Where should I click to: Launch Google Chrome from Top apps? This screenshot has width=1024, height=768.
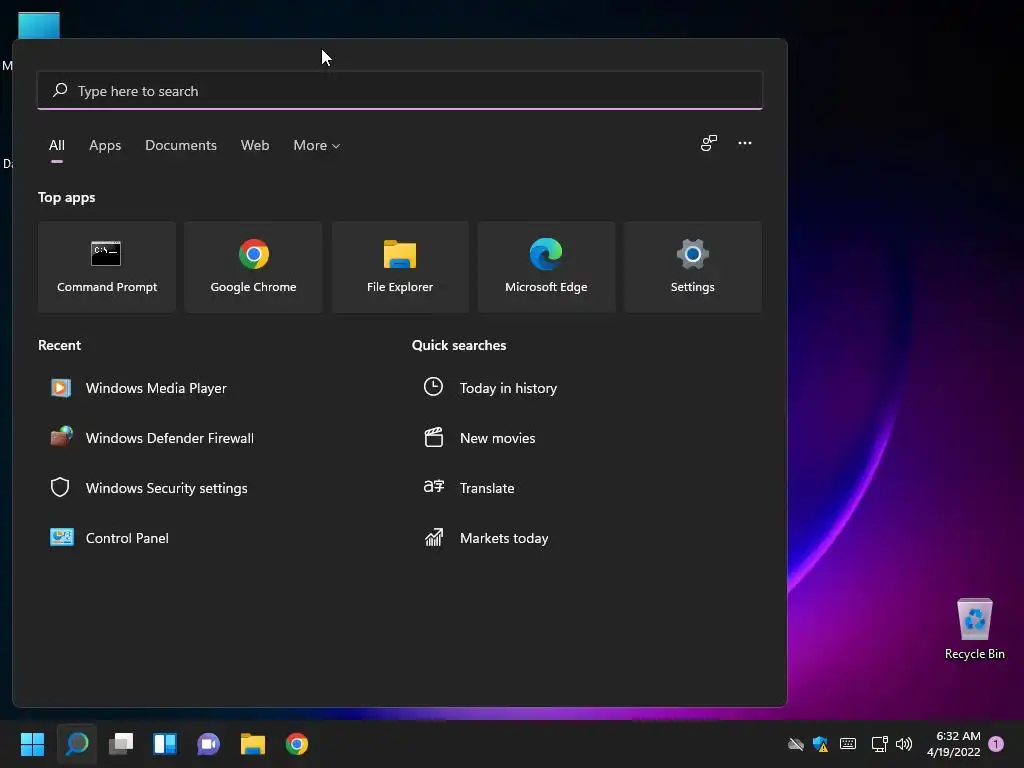pyautogui.click(x=253, y=267)
